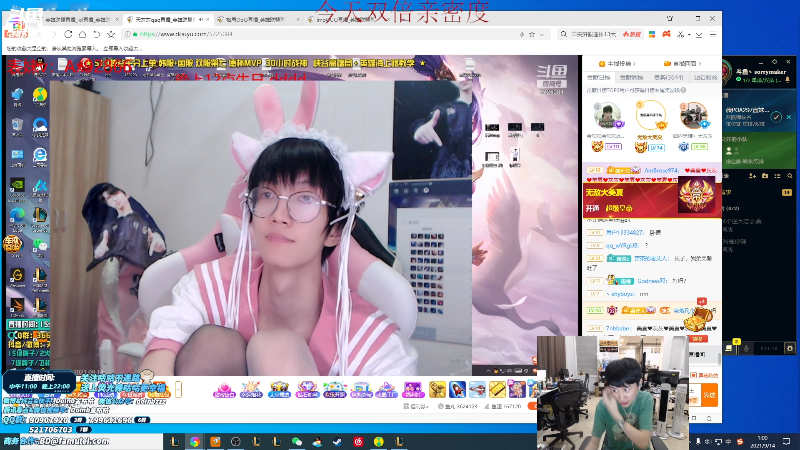Screen dimensions: 800x450
Task: Open the backpack link below gifts
Action: [415, 407]
